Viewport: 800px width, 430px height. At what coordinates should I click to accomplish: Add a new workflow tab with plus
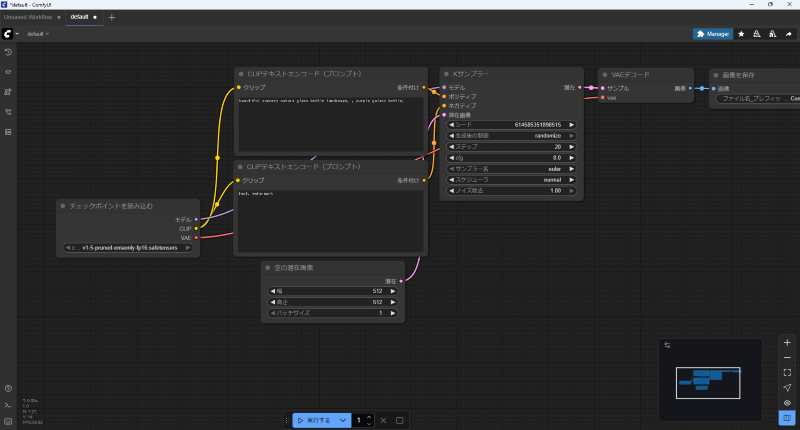[112, 17]
